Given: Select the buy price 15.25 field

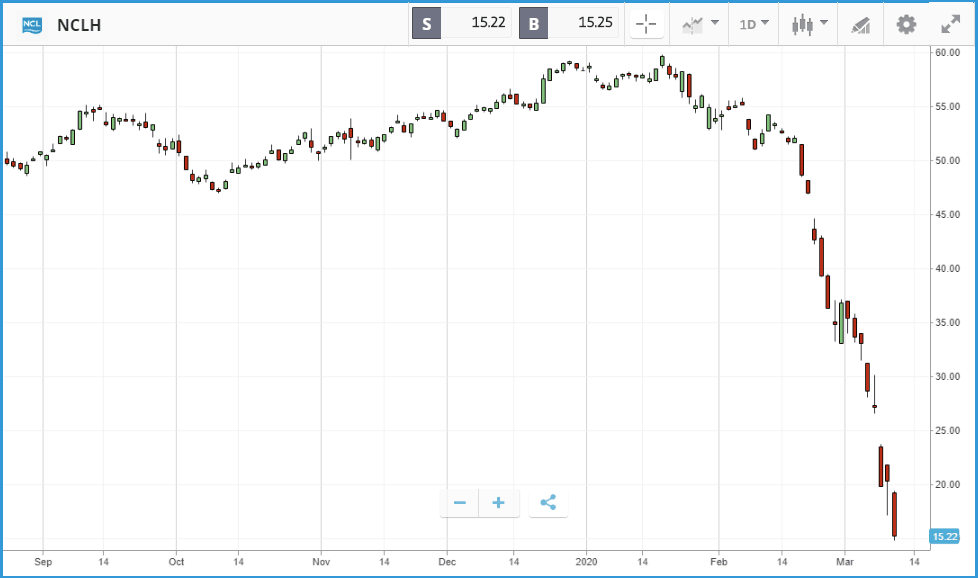Looking at the screenshot, I should click(x=583, y=23).
